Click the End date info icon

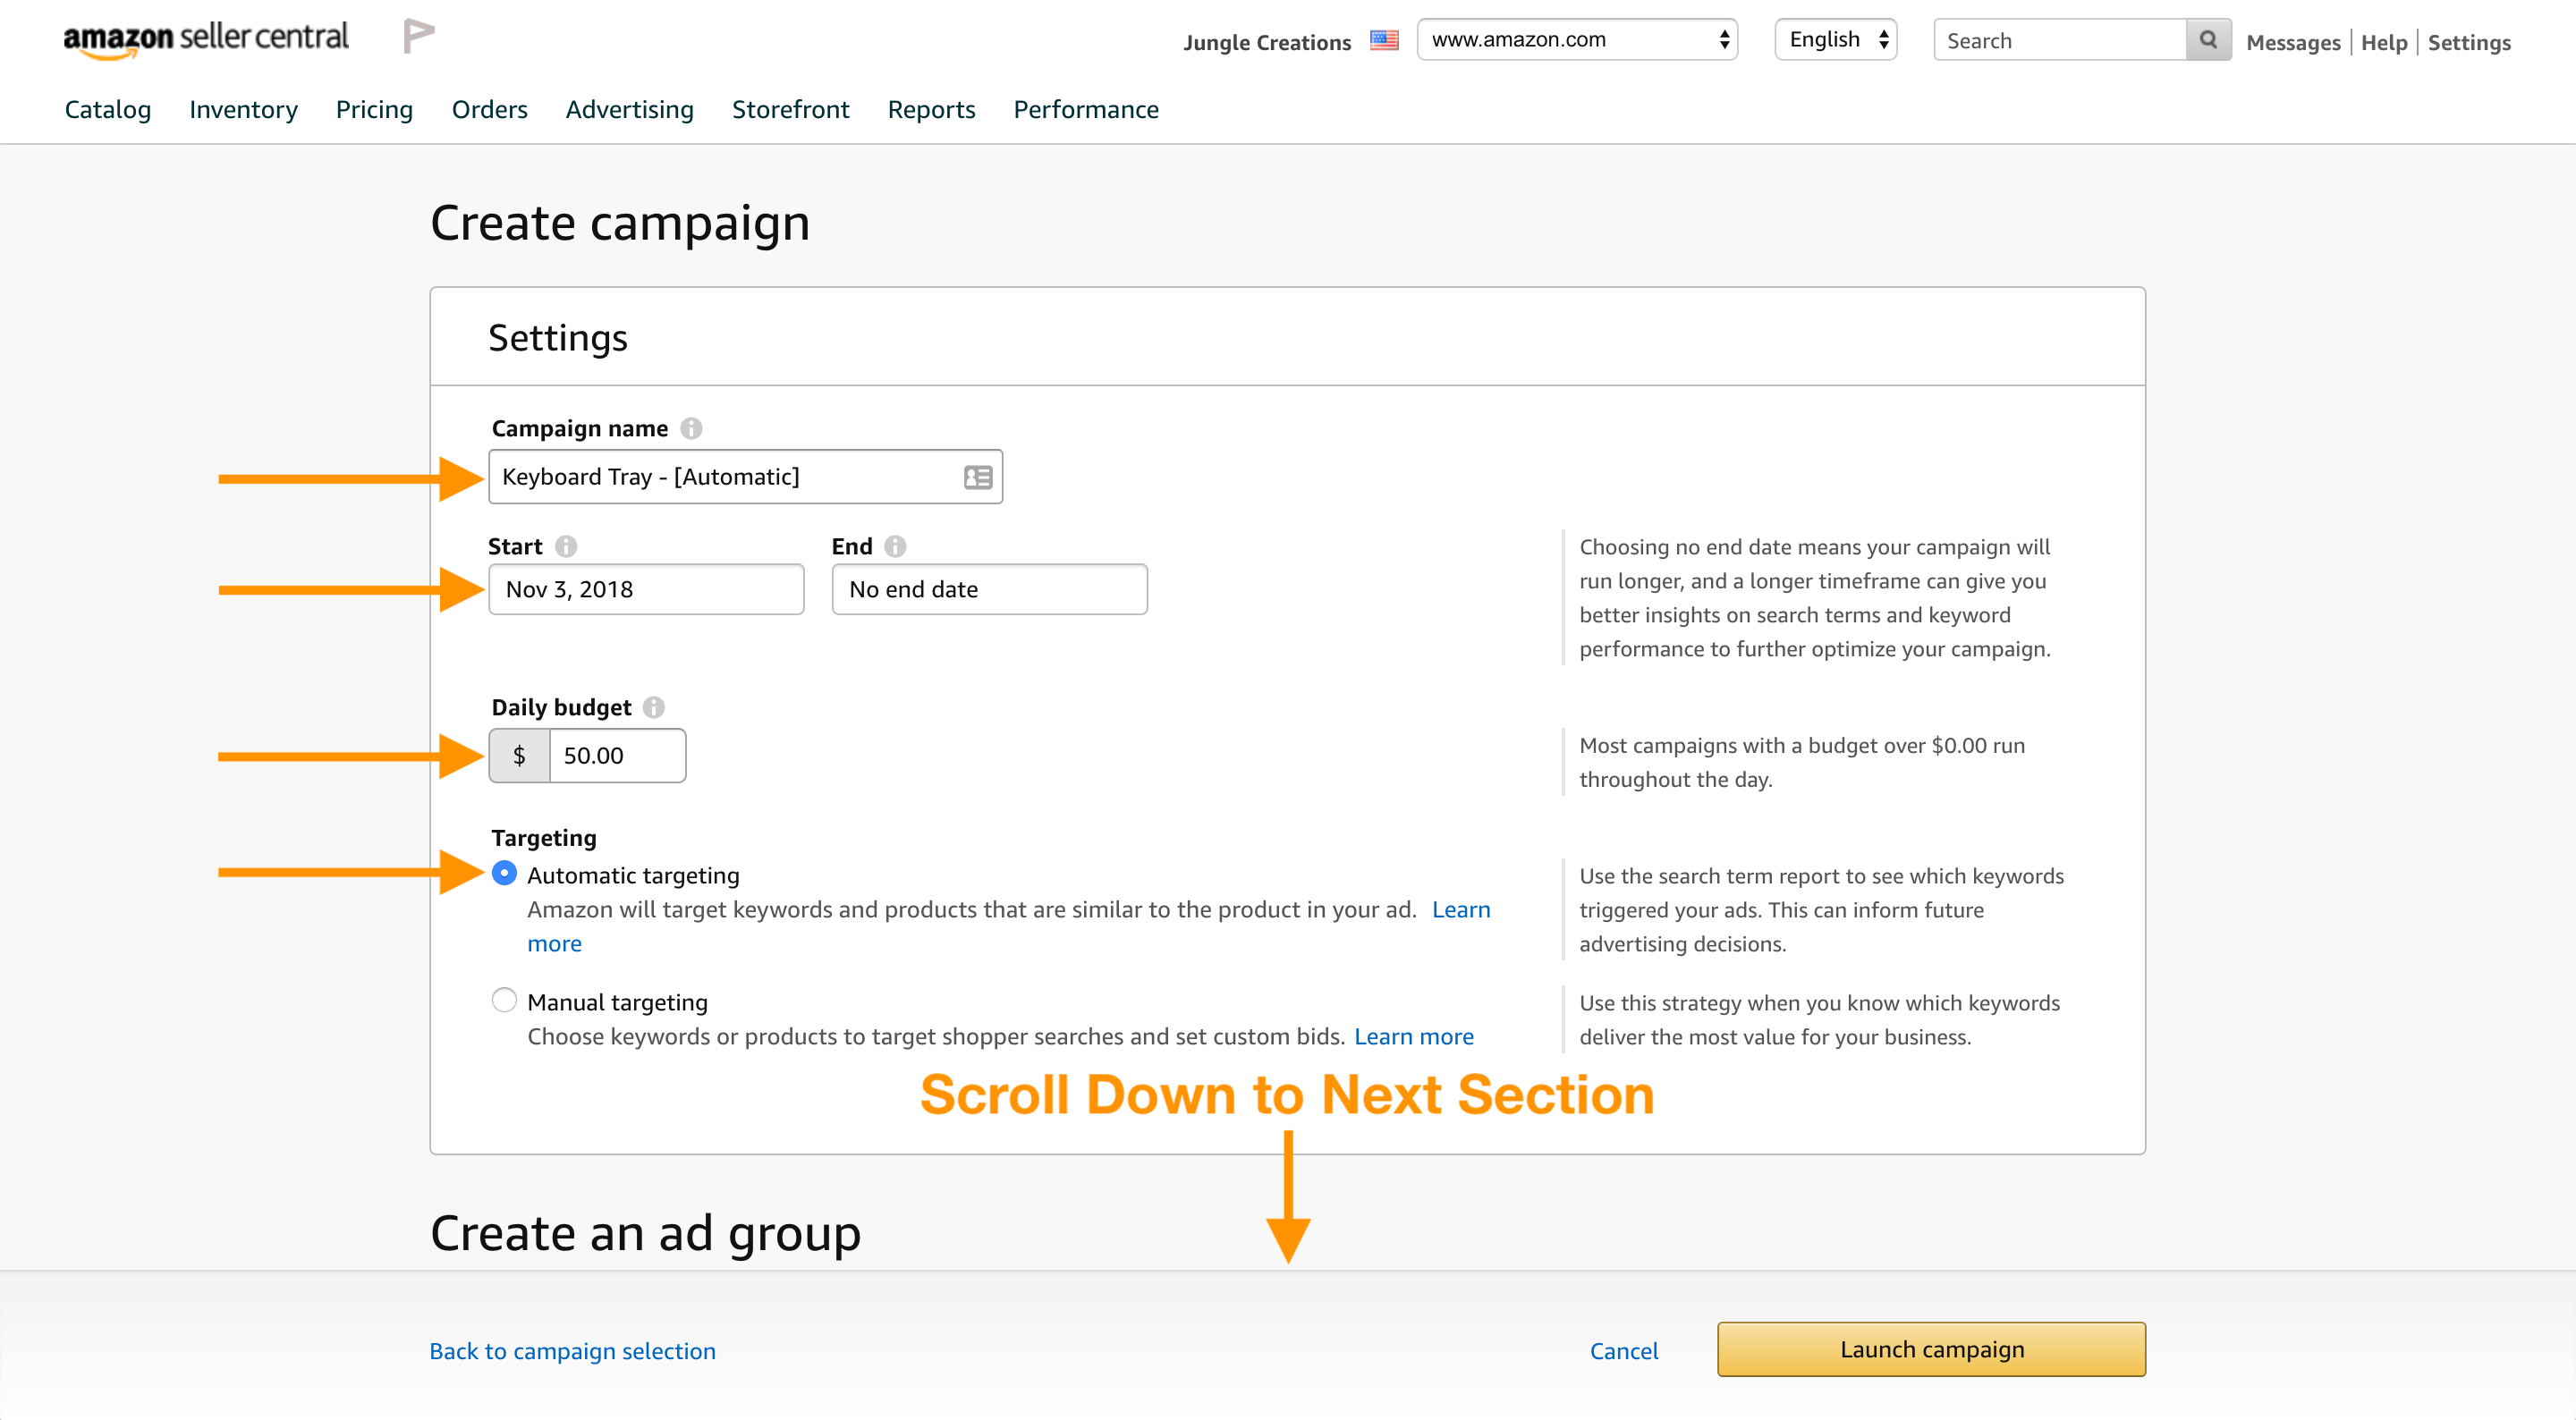coord(895,546)
